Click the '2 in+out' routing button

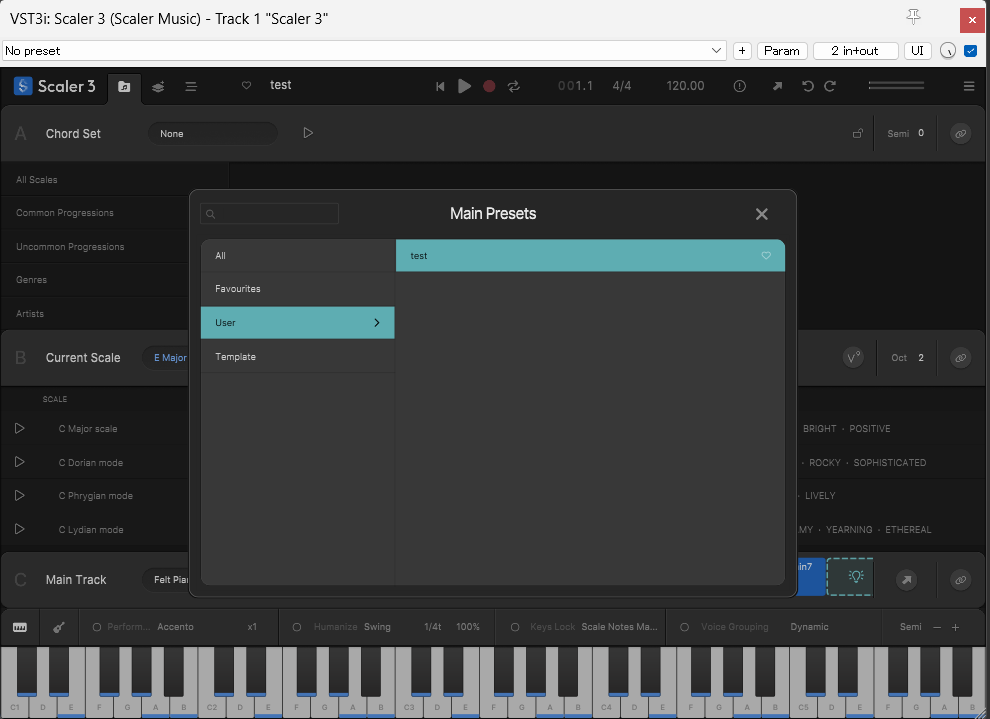856,51
